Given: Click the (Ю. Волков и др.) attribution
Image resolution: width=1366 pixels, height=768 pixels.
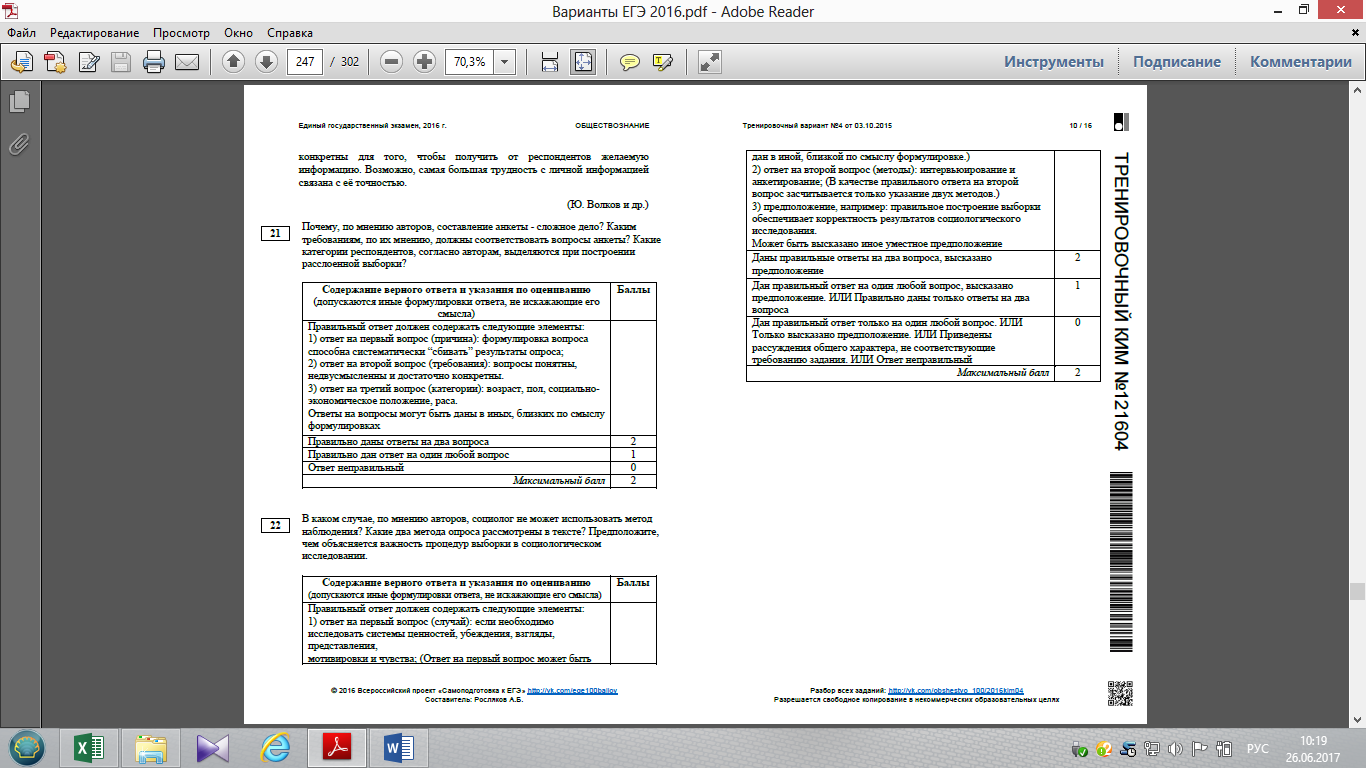Looking at the screenshot, I should (608, 204).
